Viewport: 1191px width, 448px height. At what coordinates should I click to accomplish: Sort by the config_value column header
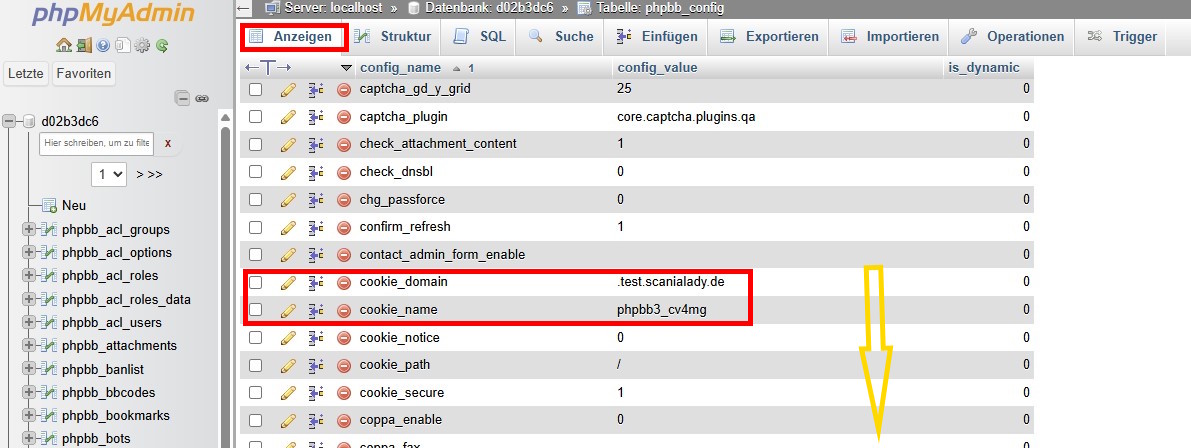pos(657,68)
